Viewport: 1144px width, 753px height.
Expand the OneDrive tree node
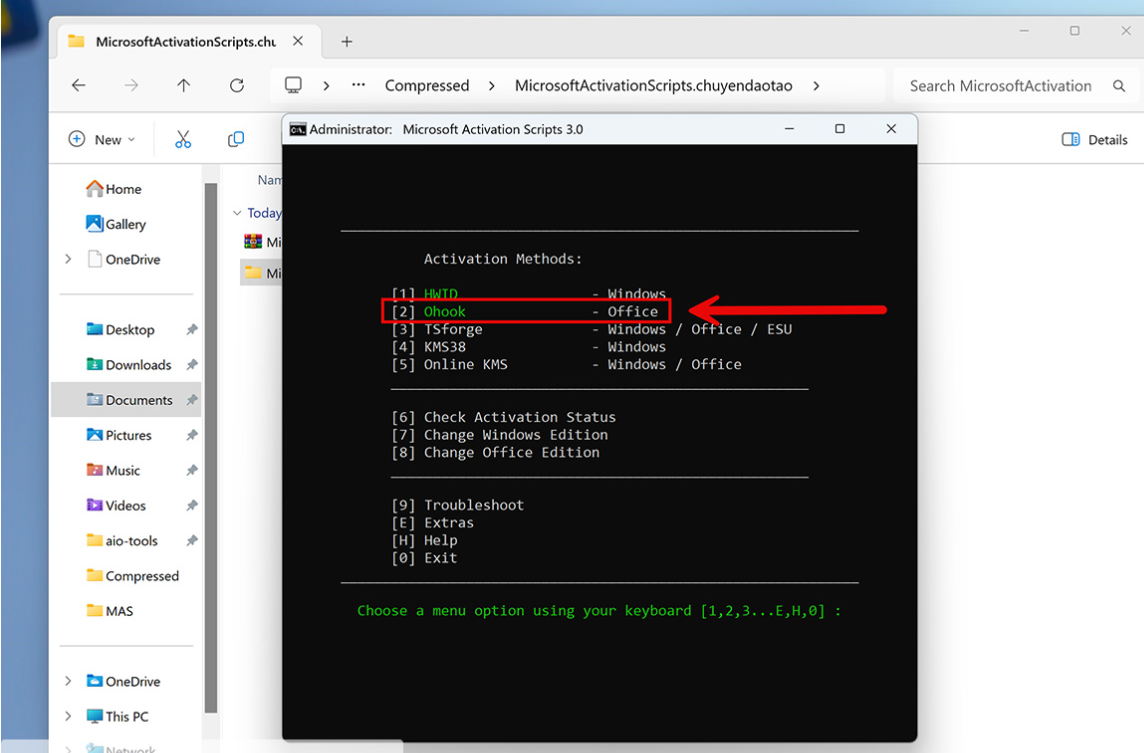(x=68, y=259)
